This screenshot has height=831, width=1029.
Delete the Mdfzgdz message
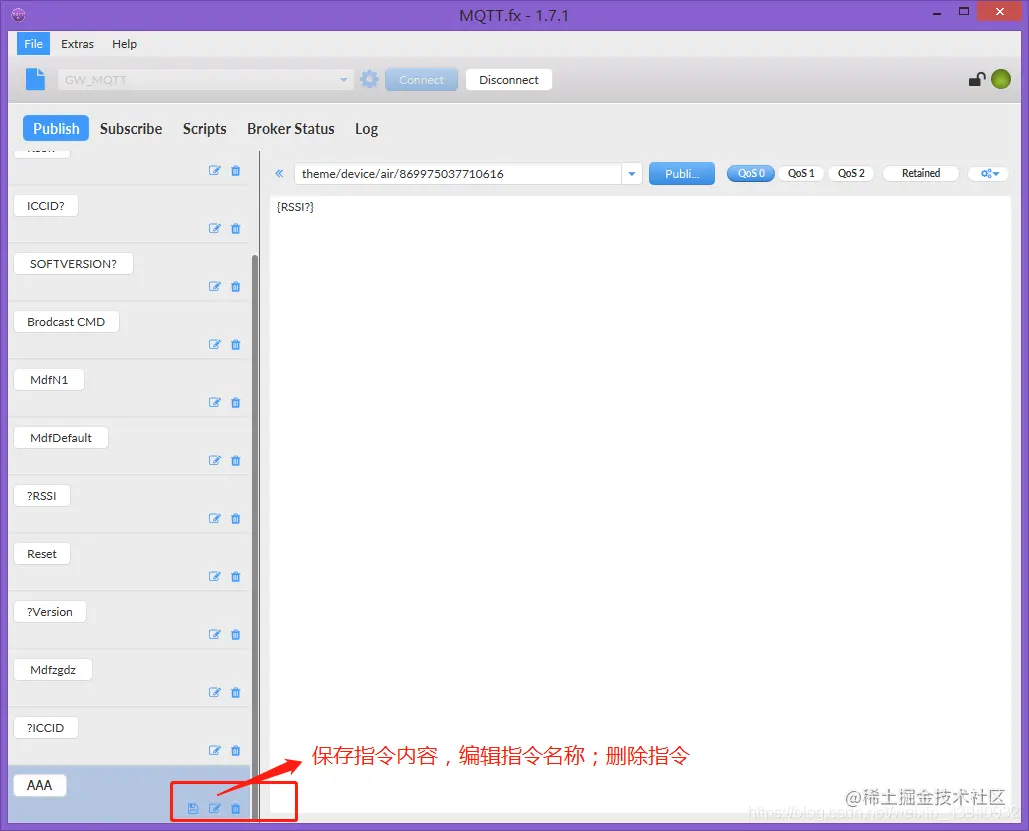(236, 692)
